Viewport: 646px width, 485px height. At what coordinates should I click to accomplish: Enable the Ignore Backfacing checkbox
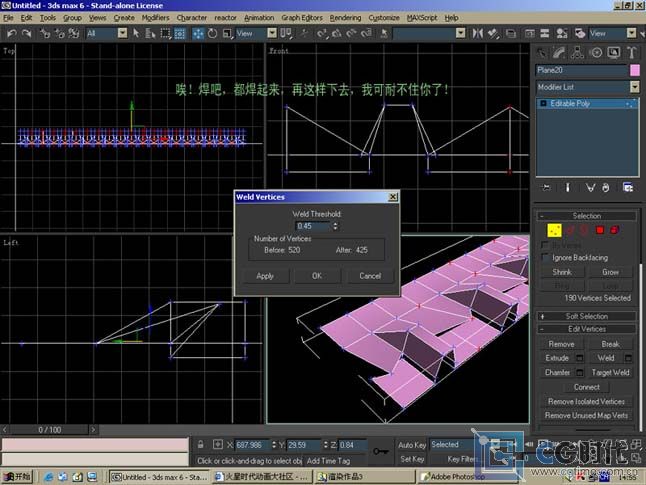click(x=545, y=258)
